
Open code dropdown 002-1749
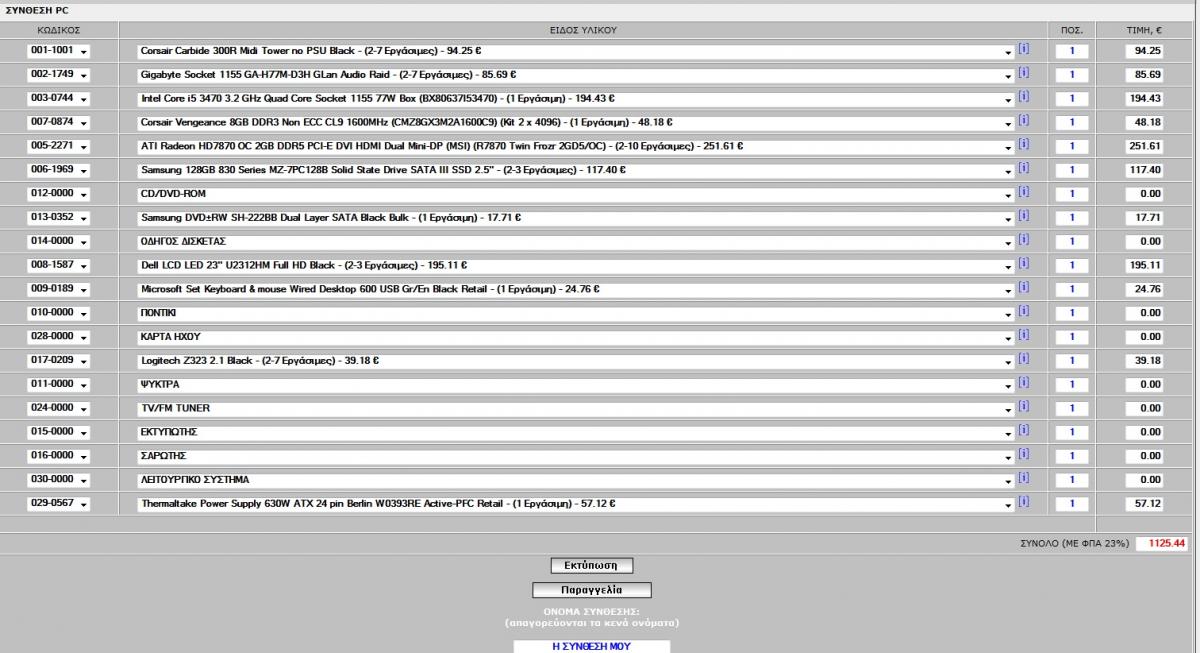(x=59, y=75)
